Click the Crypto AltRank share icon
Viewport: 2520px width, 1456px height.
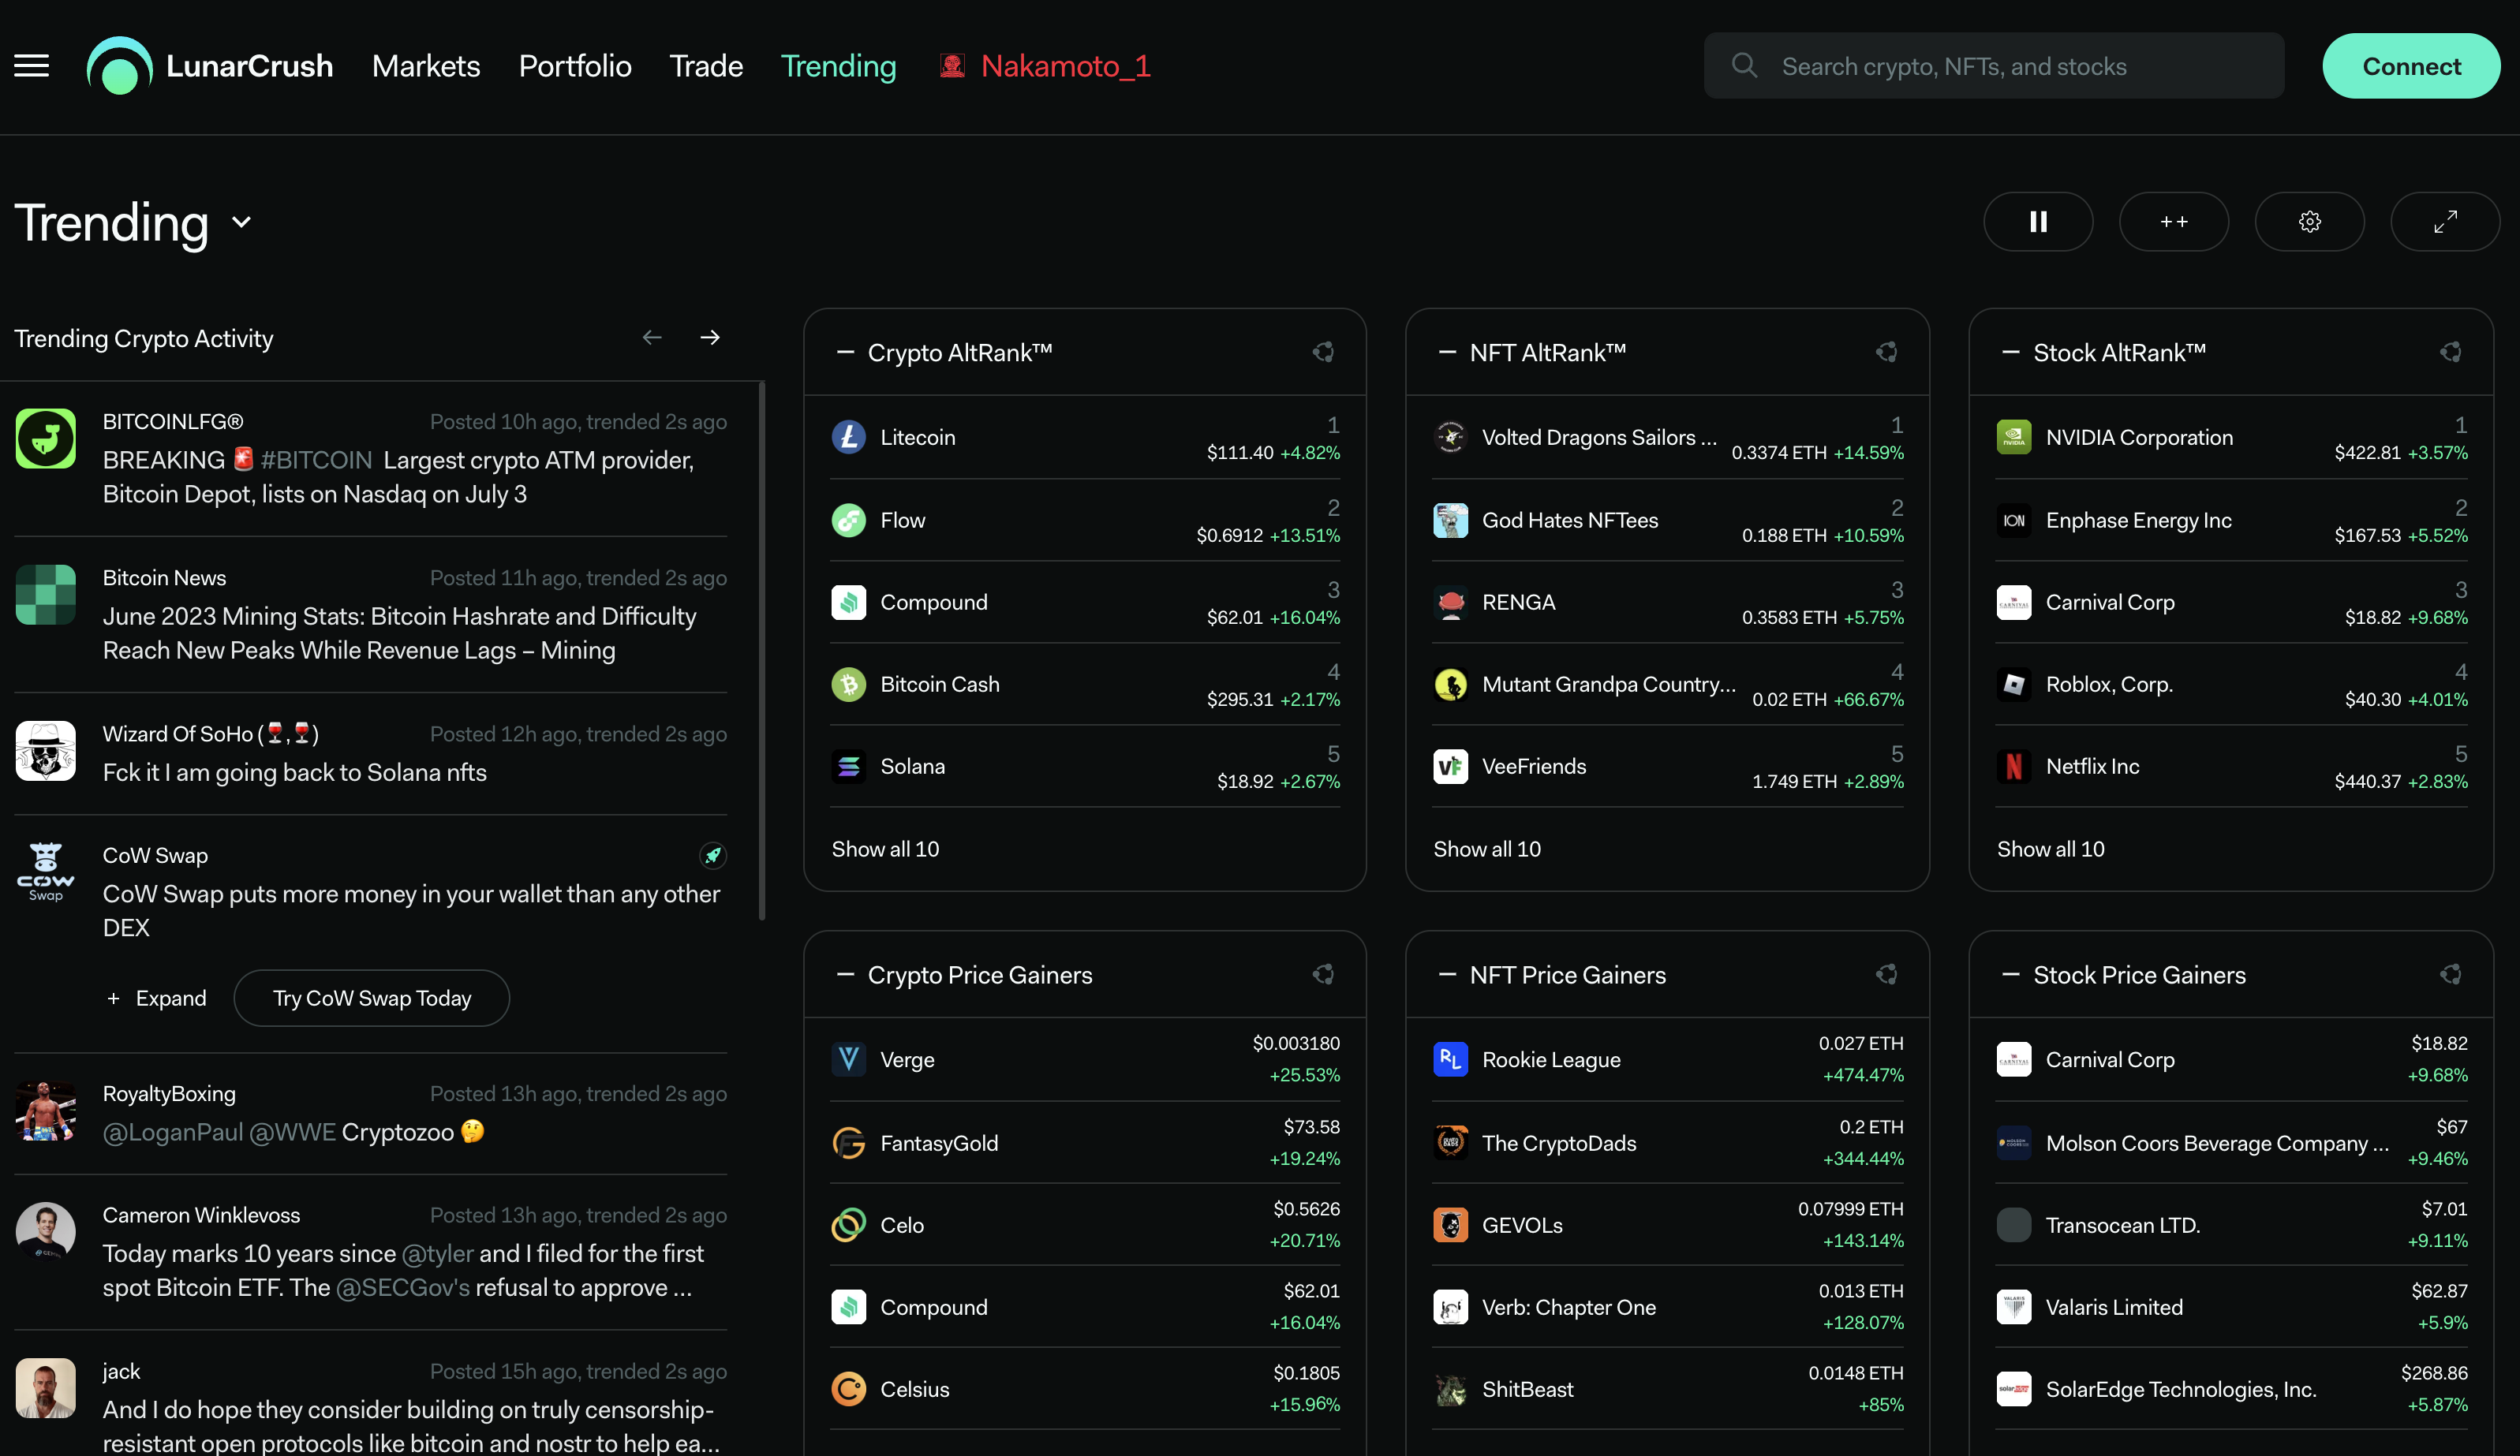[1323, 352]
